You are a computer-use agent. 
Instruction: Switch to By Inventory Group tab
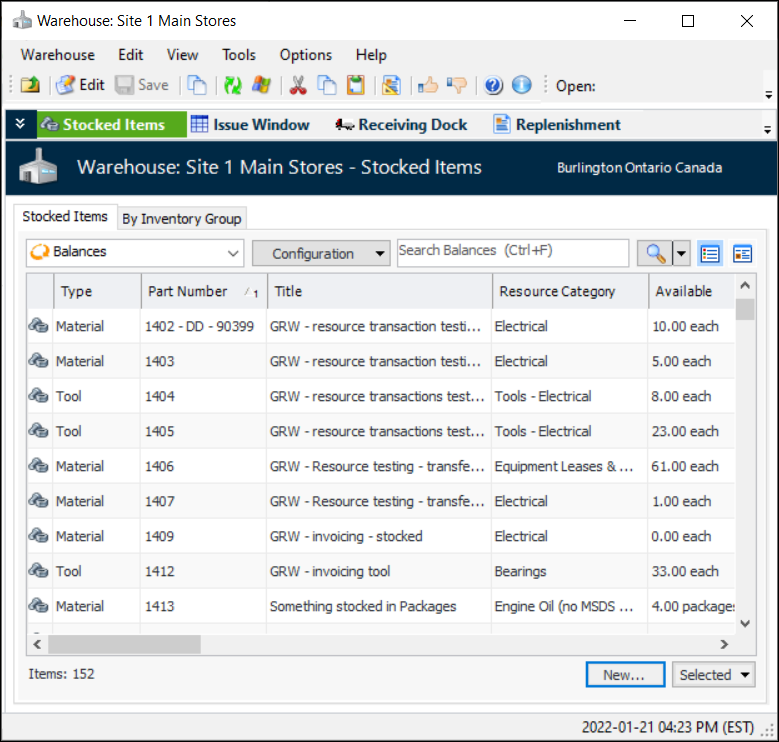click(181, 218)
